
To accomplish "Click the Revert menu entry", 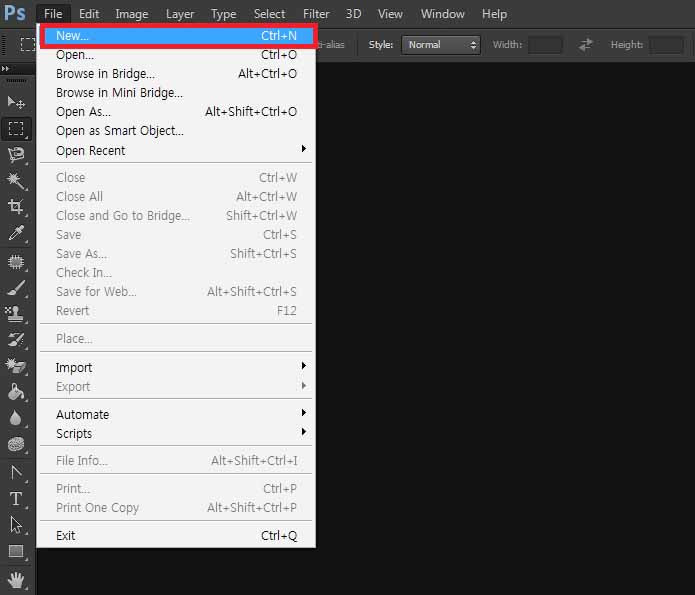I will pyautogui.click(x=177, y=311).
